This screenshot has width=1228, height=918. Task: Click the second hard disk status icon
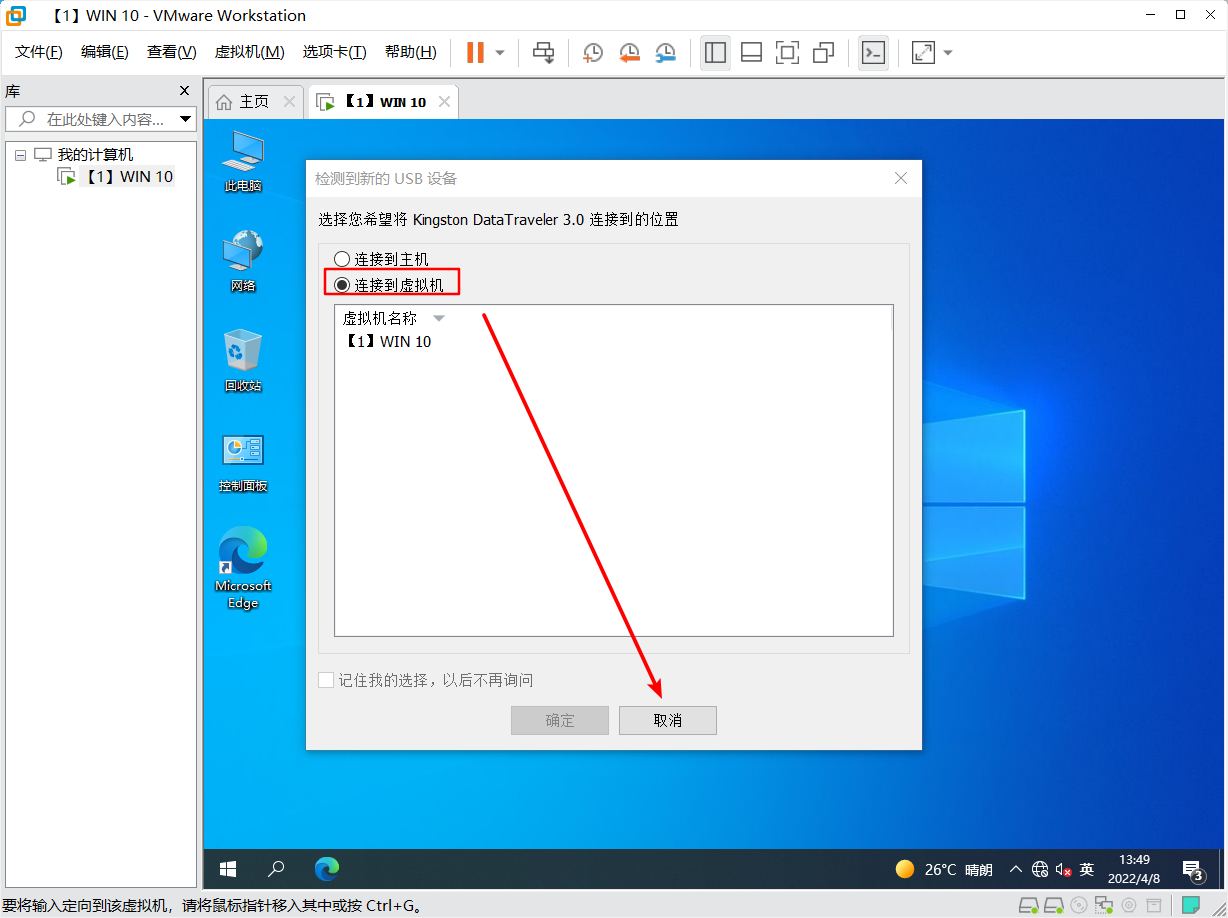(x=1054, y=905)
